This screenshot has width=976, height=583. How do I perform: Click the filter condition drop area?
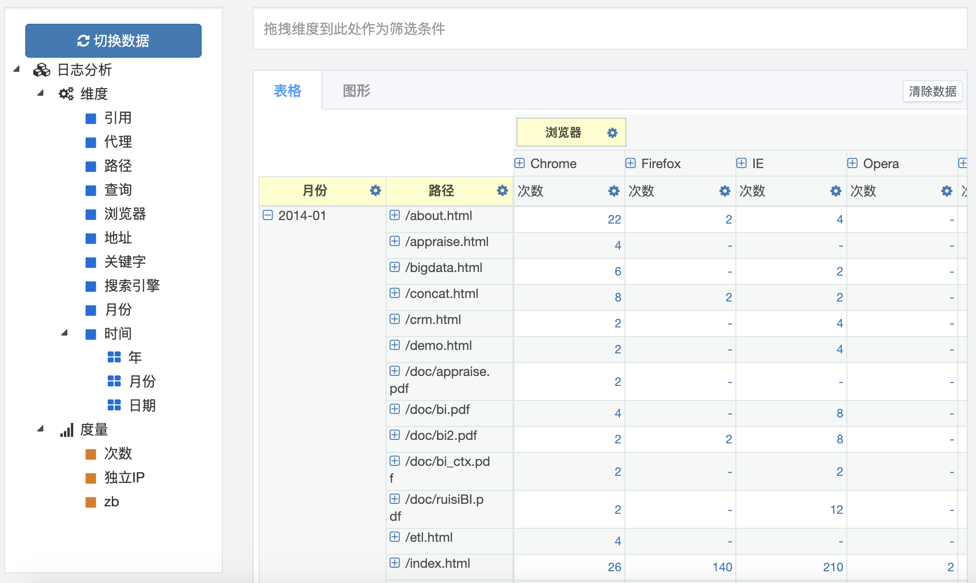click(609, 29)
